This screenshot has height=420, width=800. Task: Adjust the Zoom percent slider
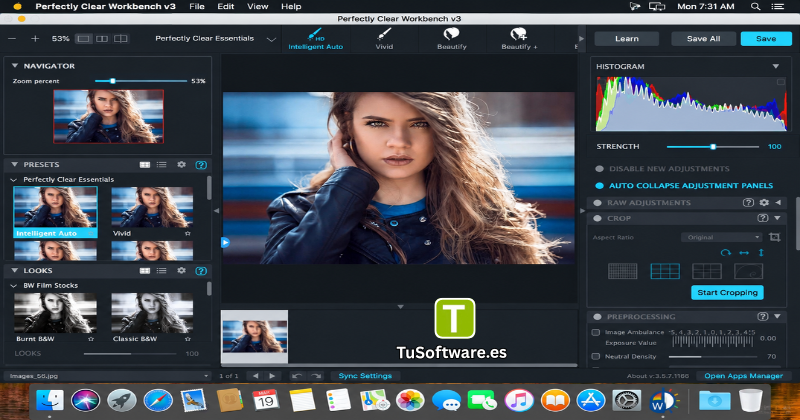(x=113, y=81)
